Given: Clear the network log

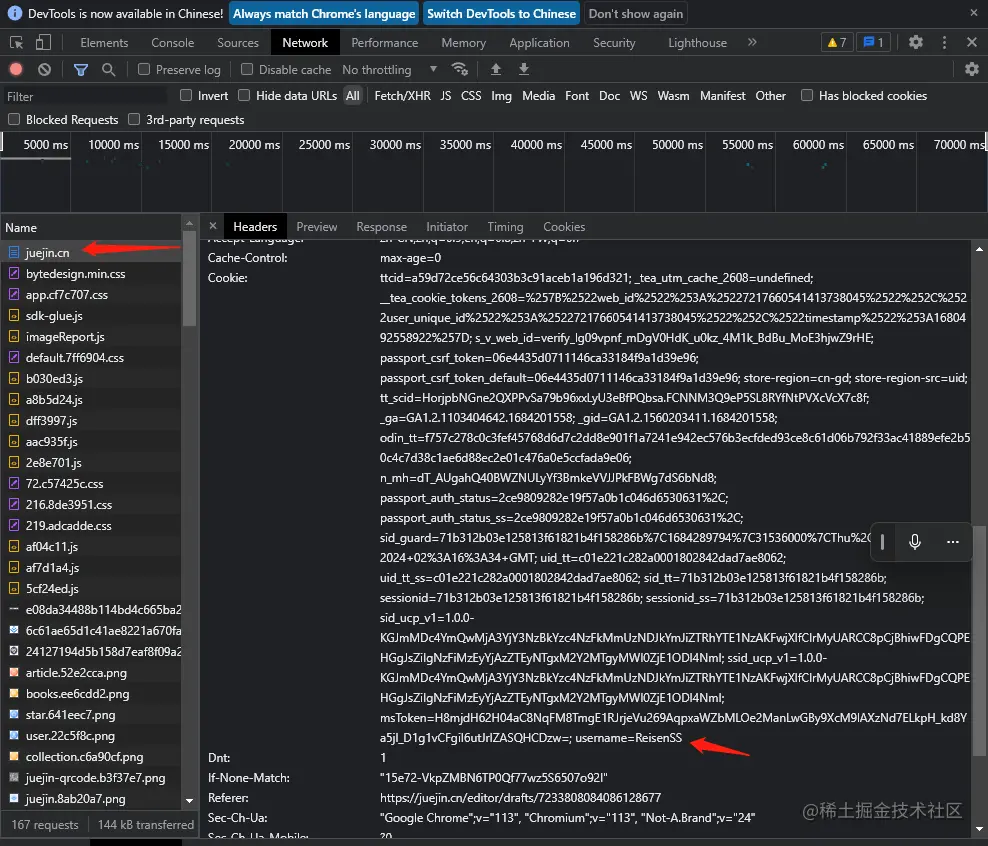Looking at the screenshot, I should pos(41,69).
